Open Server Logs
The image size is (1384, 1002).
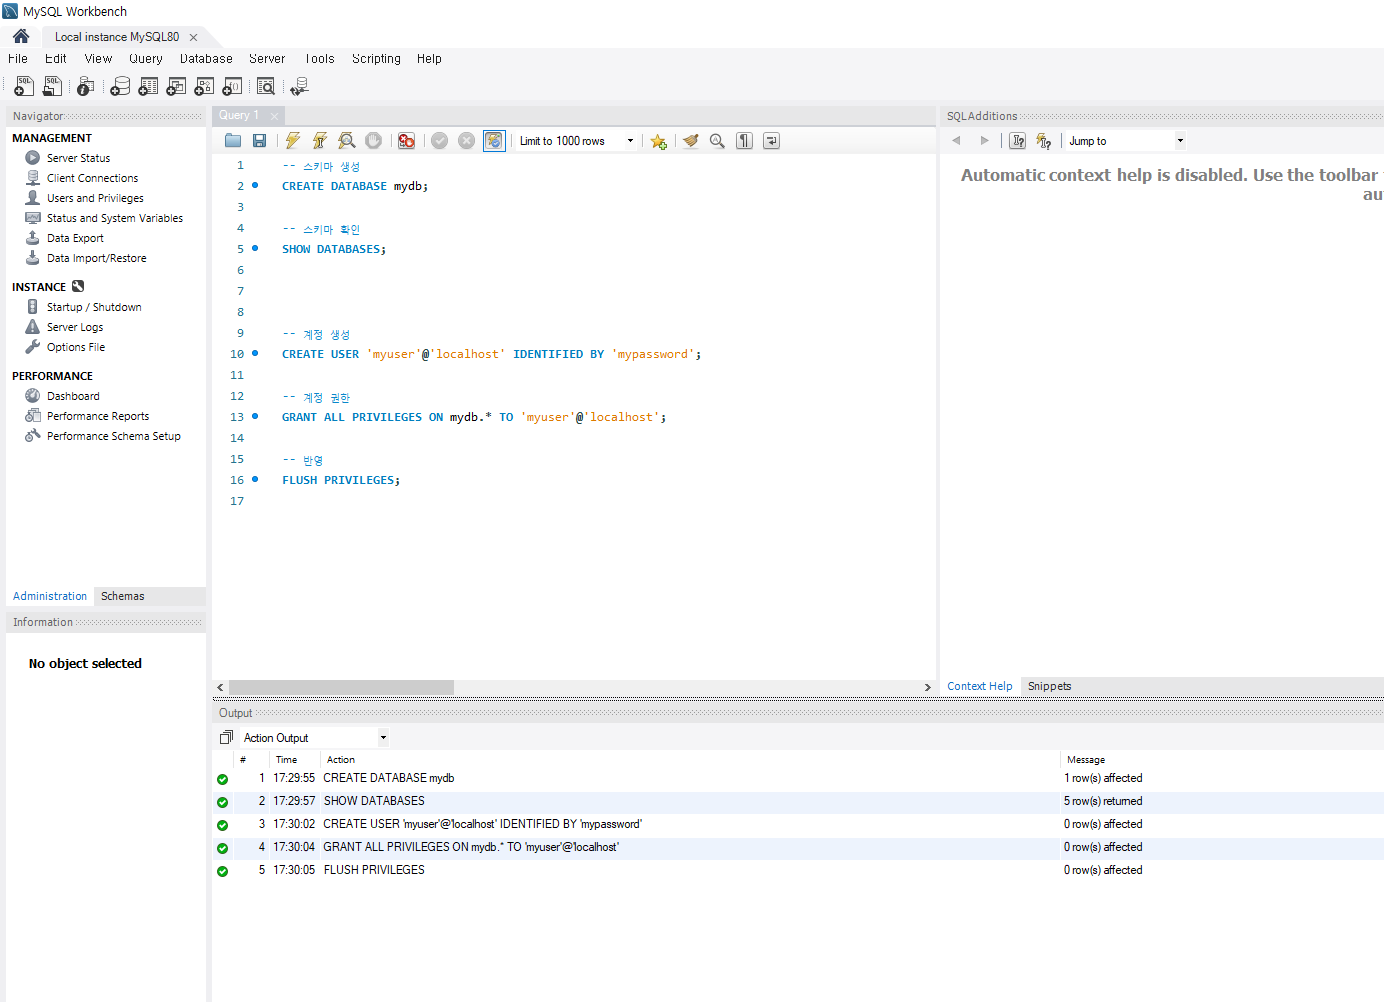(x=75, y=327)
